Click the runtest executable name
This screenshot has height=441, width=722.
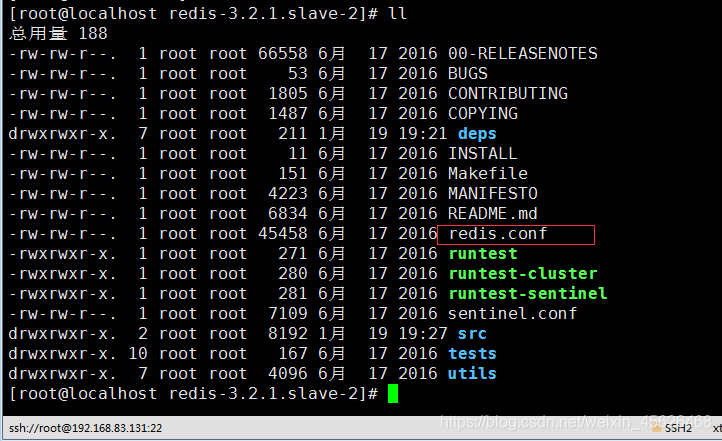click(x=483, y=254)
